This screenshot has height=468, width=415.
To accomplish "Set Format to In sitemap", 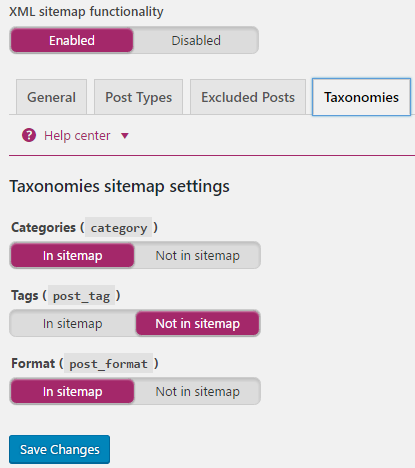I will [x=73, y=392].
